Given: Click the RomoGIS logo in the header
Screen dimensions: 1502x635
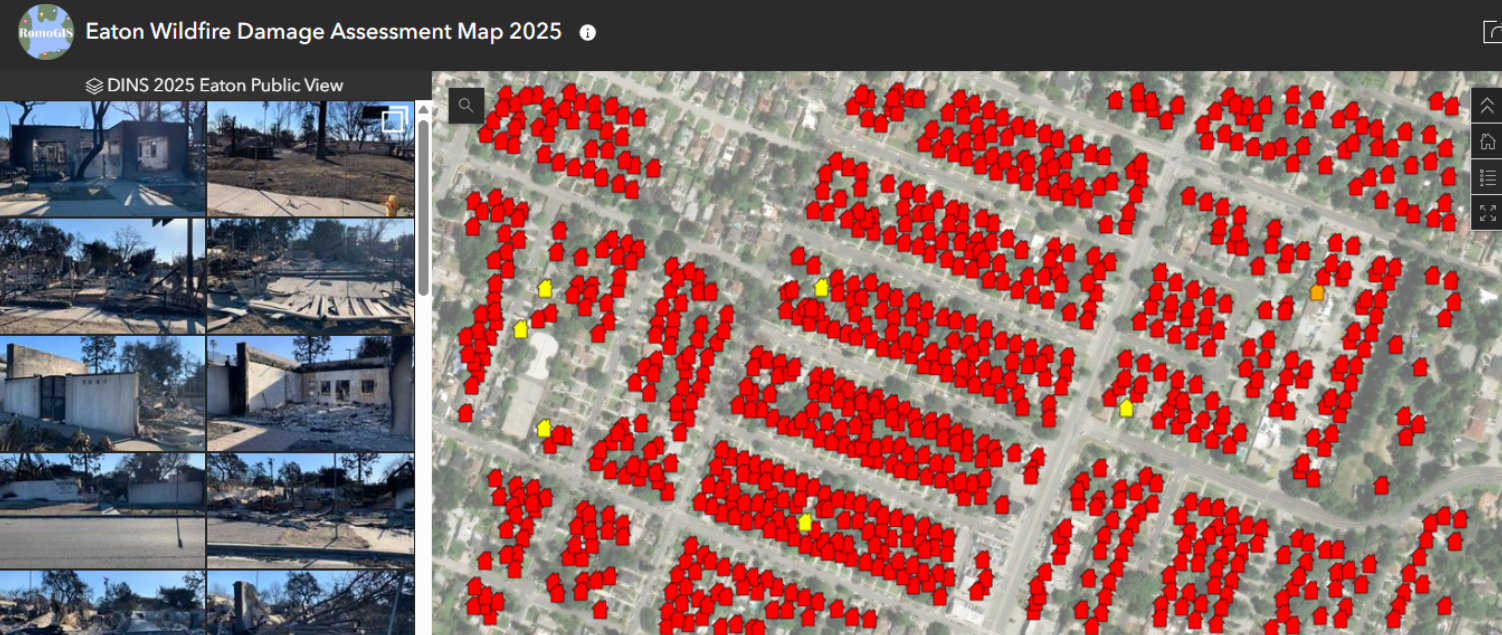Looking at the screenshot, I should point(45,32).
